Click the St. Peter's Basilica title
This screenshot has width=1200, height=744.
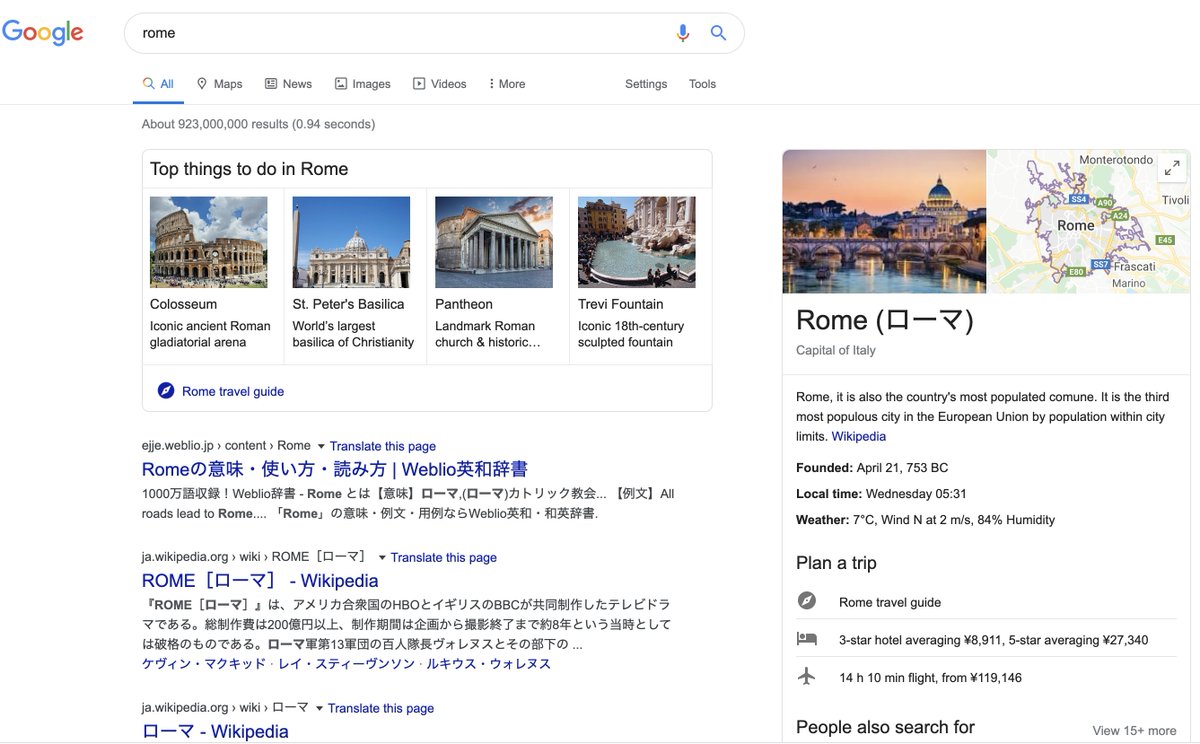tap(348, 304)
